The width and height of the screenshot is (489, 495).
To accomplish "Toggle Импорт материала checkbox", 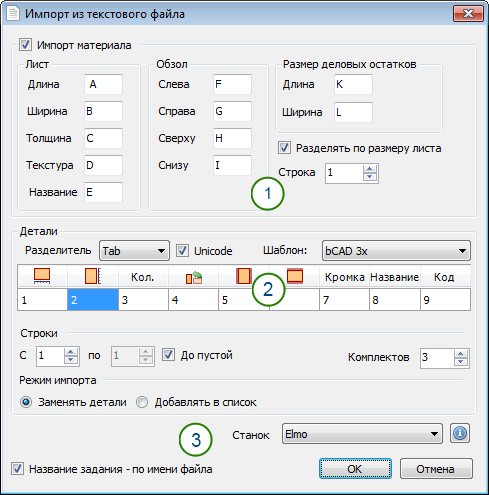I will [x=25, y=45].
